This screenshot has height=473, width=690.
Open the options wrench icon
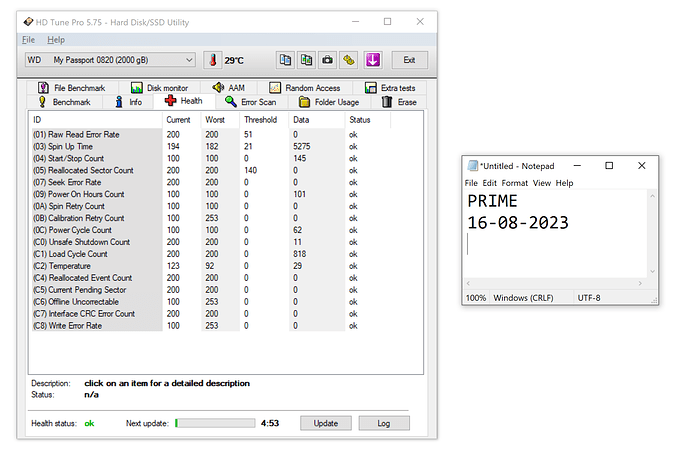349,60
